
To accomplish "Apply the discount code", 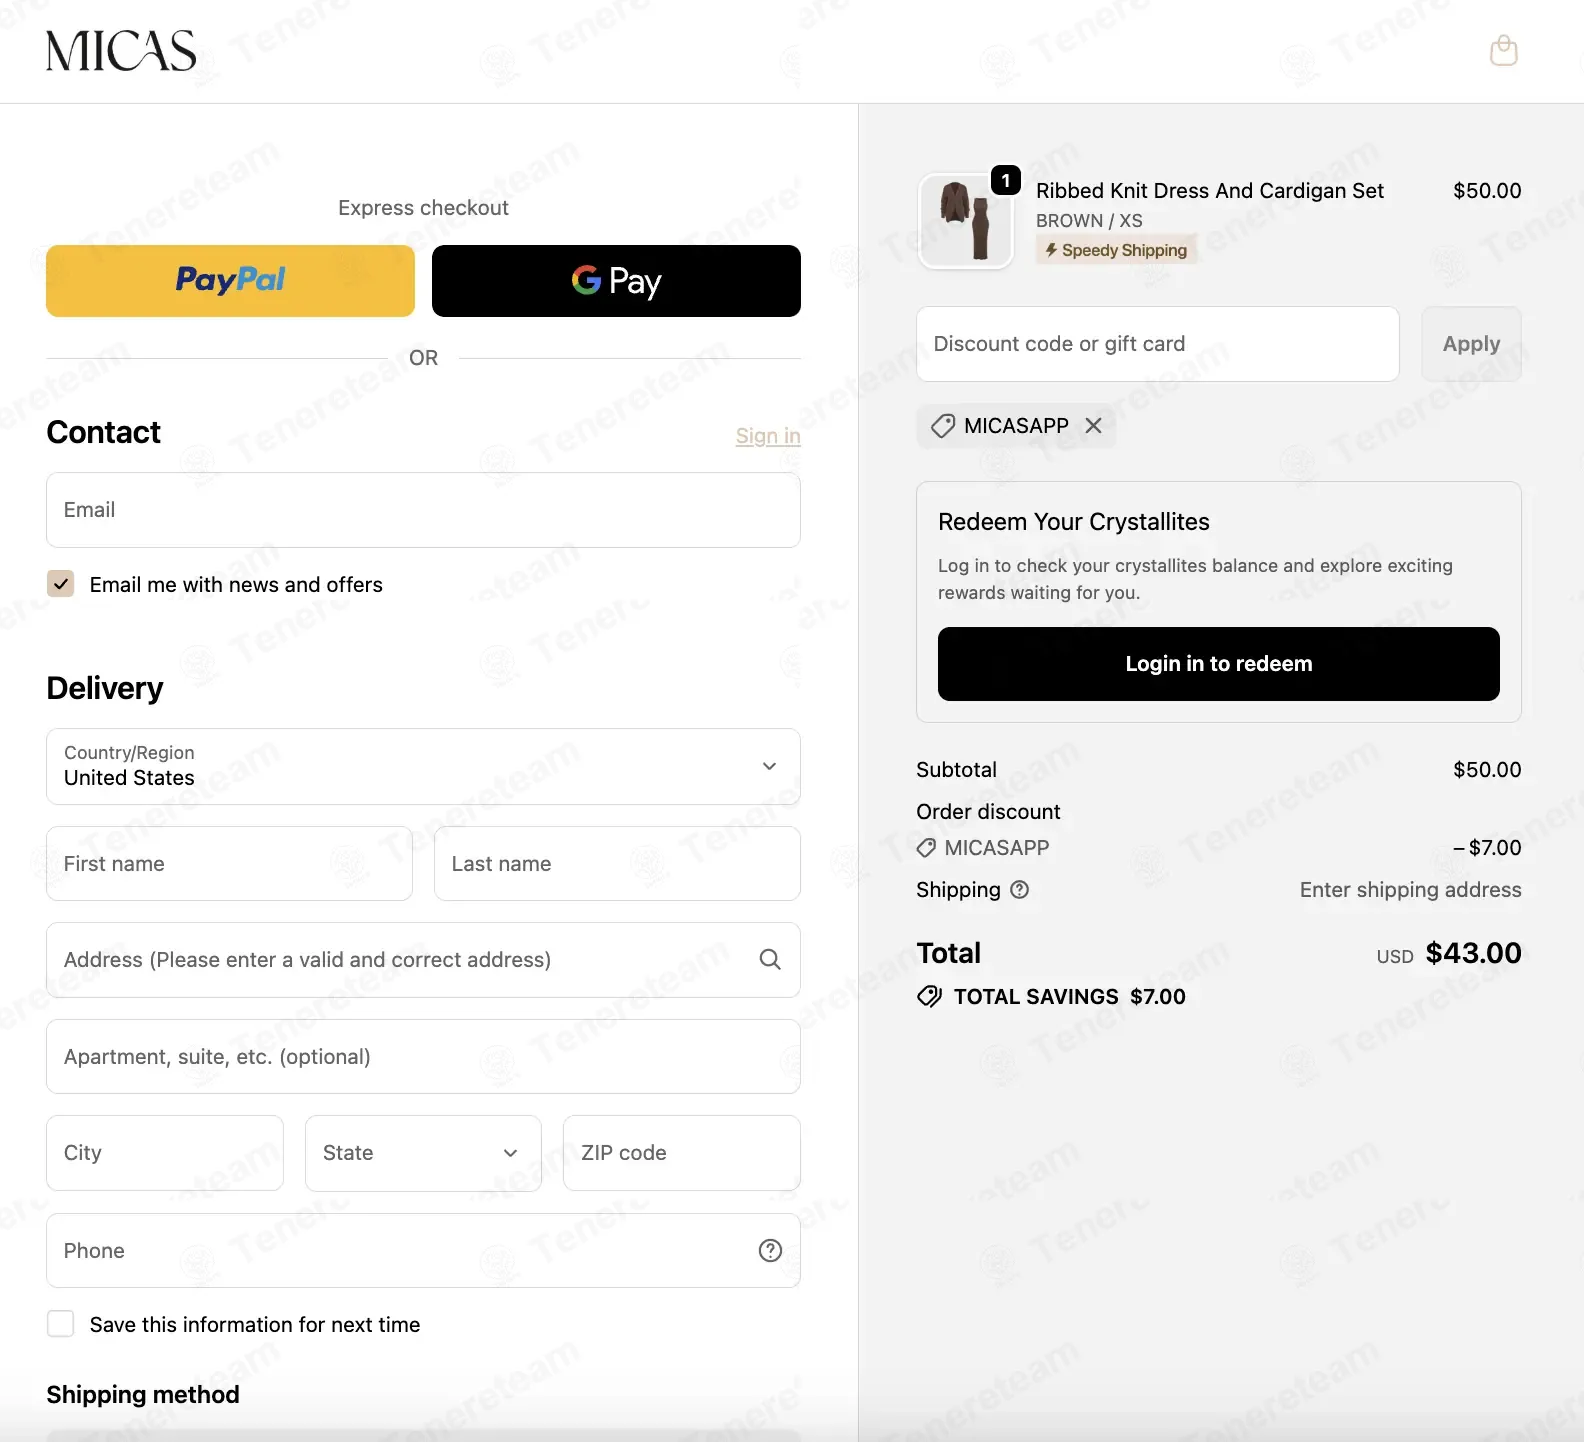I will click(1471, 344).
